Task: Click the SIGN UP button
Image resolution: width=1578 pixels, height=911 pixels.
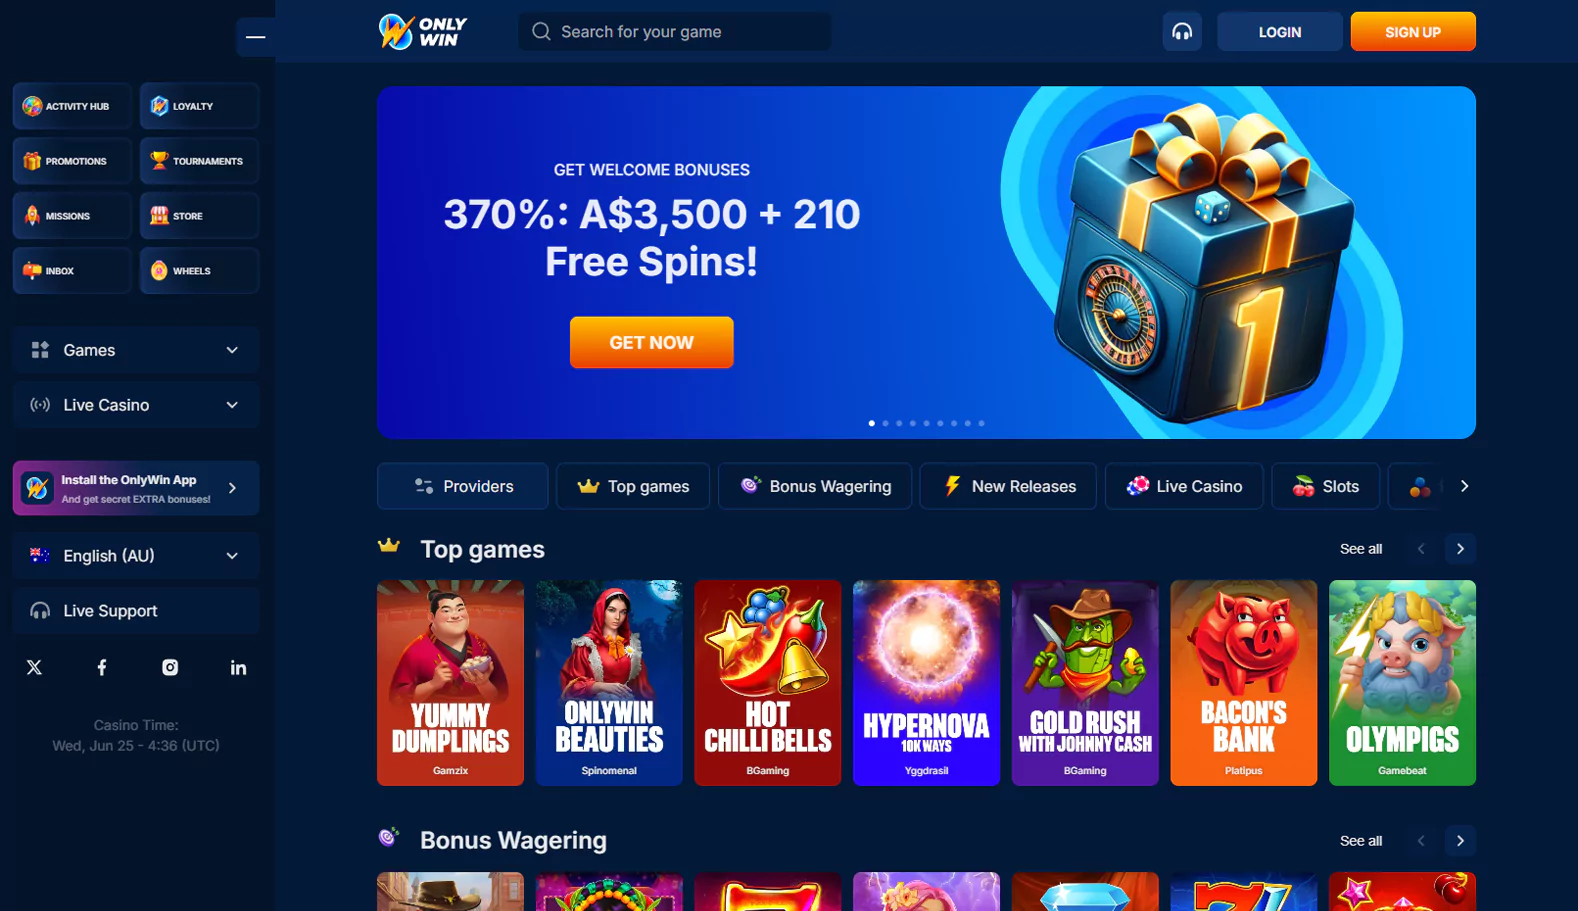Action: pos(1413,32)
